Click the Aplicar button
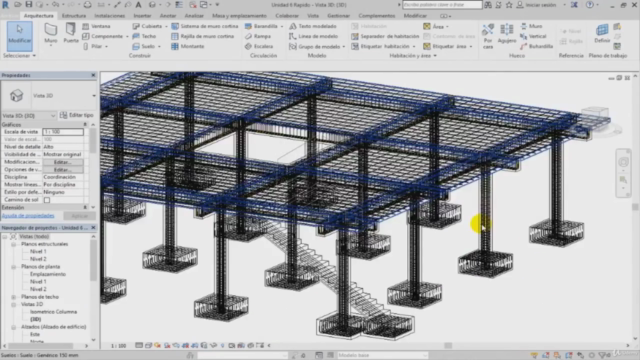Viewport: 640px width, 360px height. click(x=80, y=216)
